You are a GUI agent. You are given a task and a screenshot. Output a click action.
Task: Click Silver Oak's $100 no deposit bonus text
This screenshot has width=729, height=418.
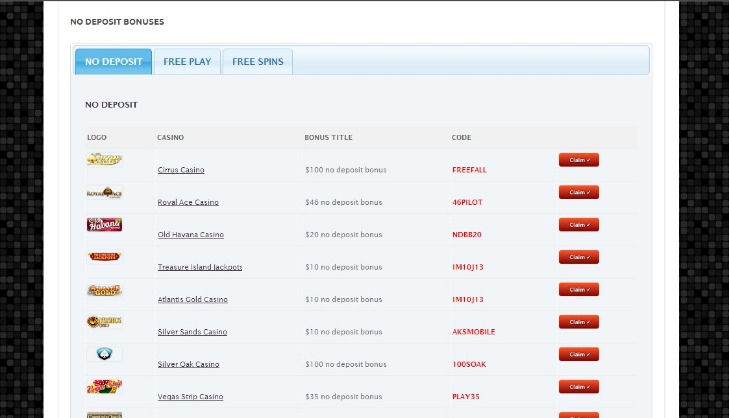click(346, 364)
